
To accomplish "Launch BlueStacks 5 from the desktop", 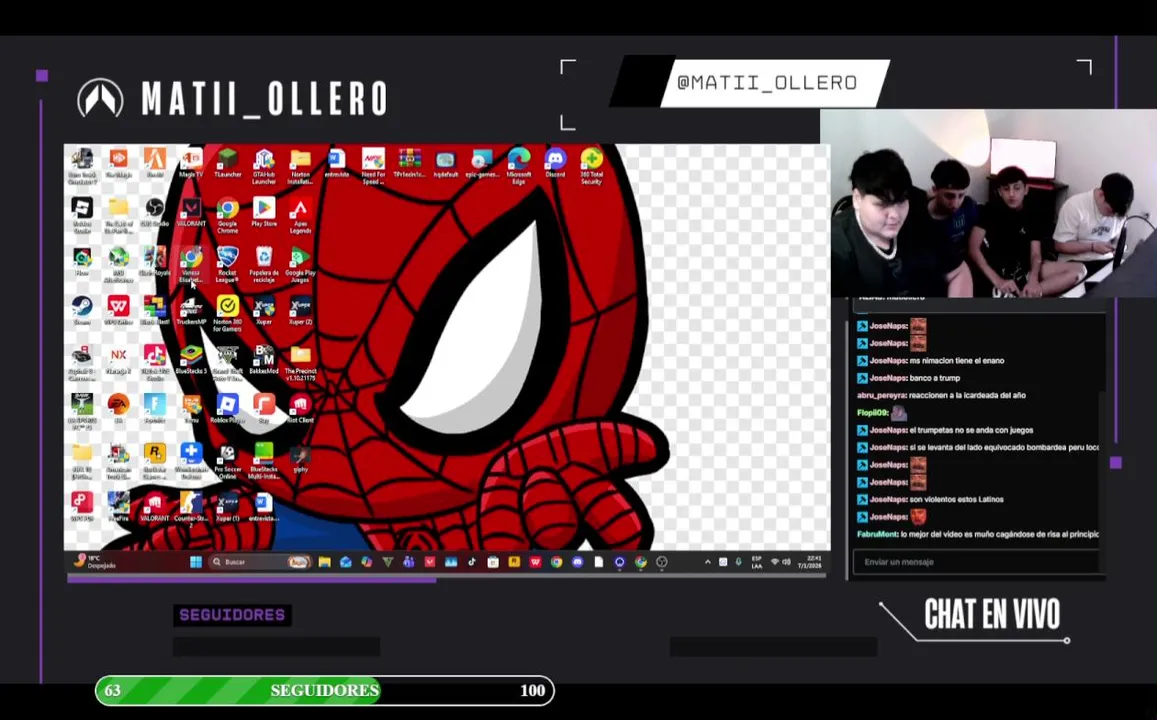I will coord(191,359).
